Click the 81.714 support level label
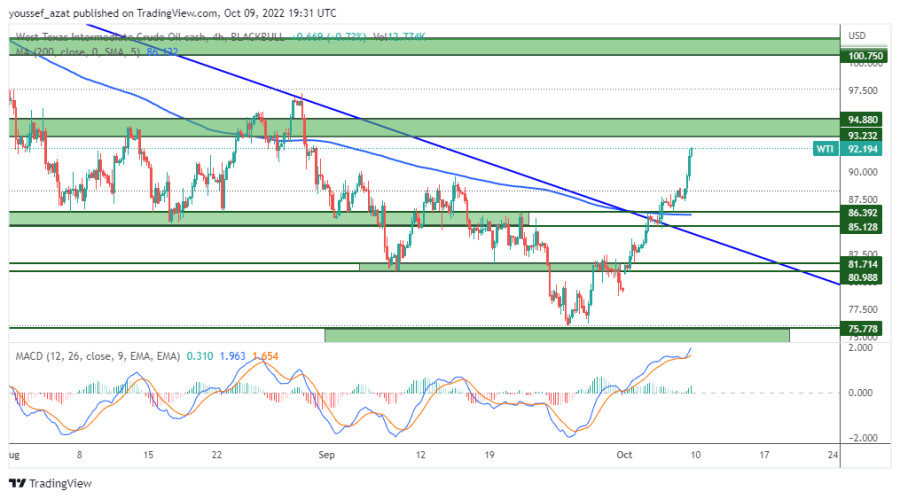 pos(864,263)
